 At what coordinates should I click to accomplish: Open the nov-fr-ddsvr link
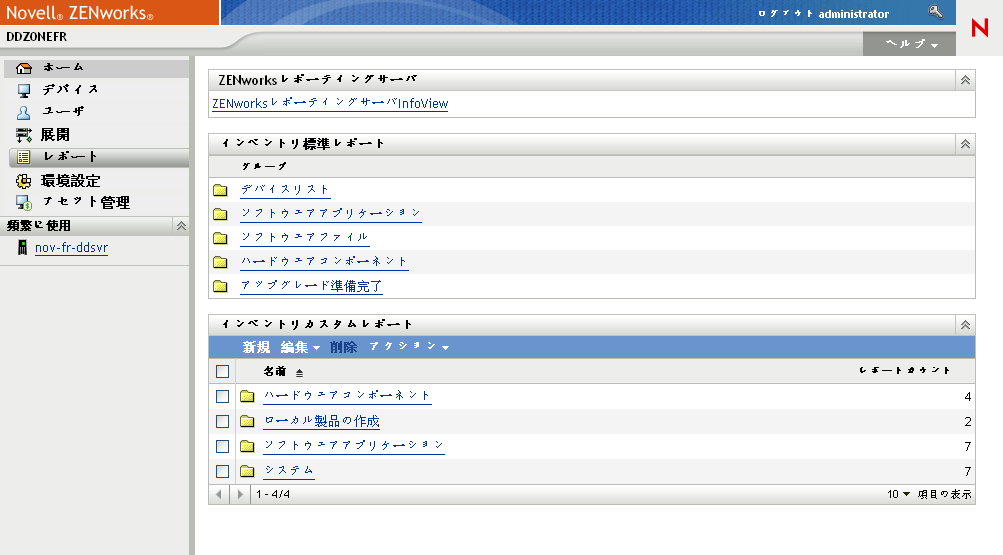click(x=72, y=247)
